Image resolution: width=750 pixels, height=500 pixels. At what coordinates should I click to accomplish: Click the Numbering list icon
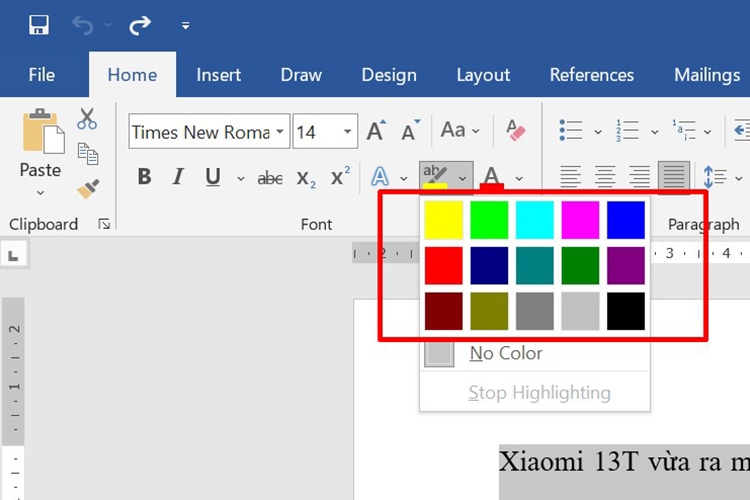click(x=628, y=130)
